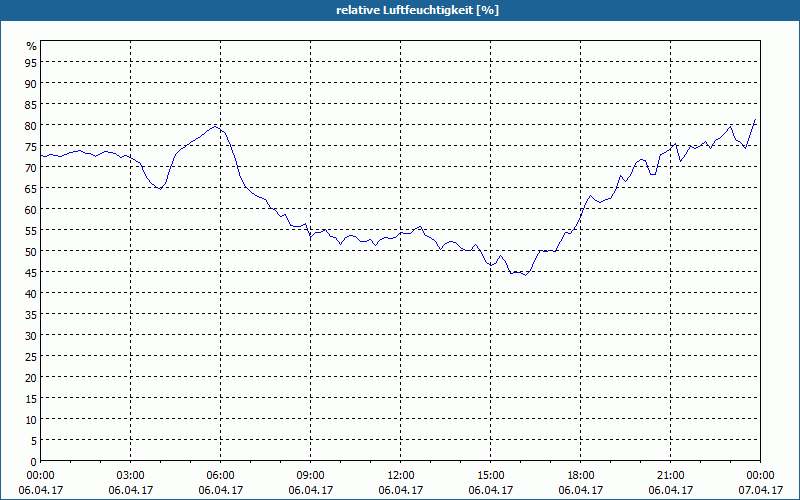Select the 09:00 time marker
Viewport: 800px width, 500px height.
[x=310, y=476]
